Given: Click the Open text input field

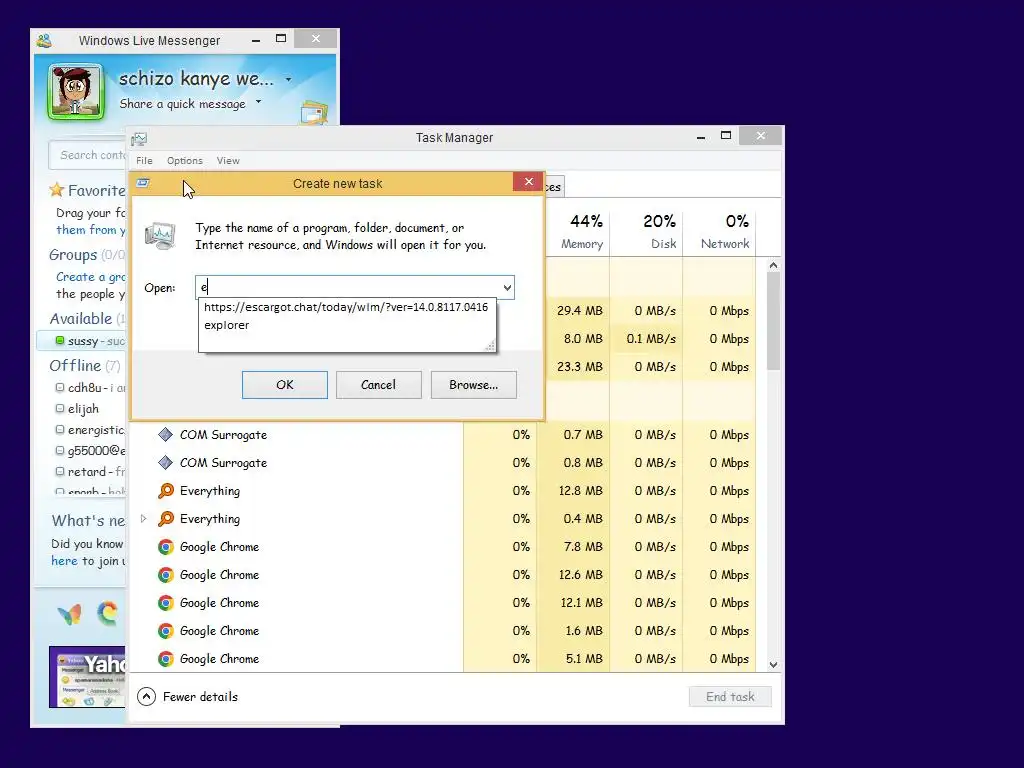Looking at the screenshot, I should point(348,287).
